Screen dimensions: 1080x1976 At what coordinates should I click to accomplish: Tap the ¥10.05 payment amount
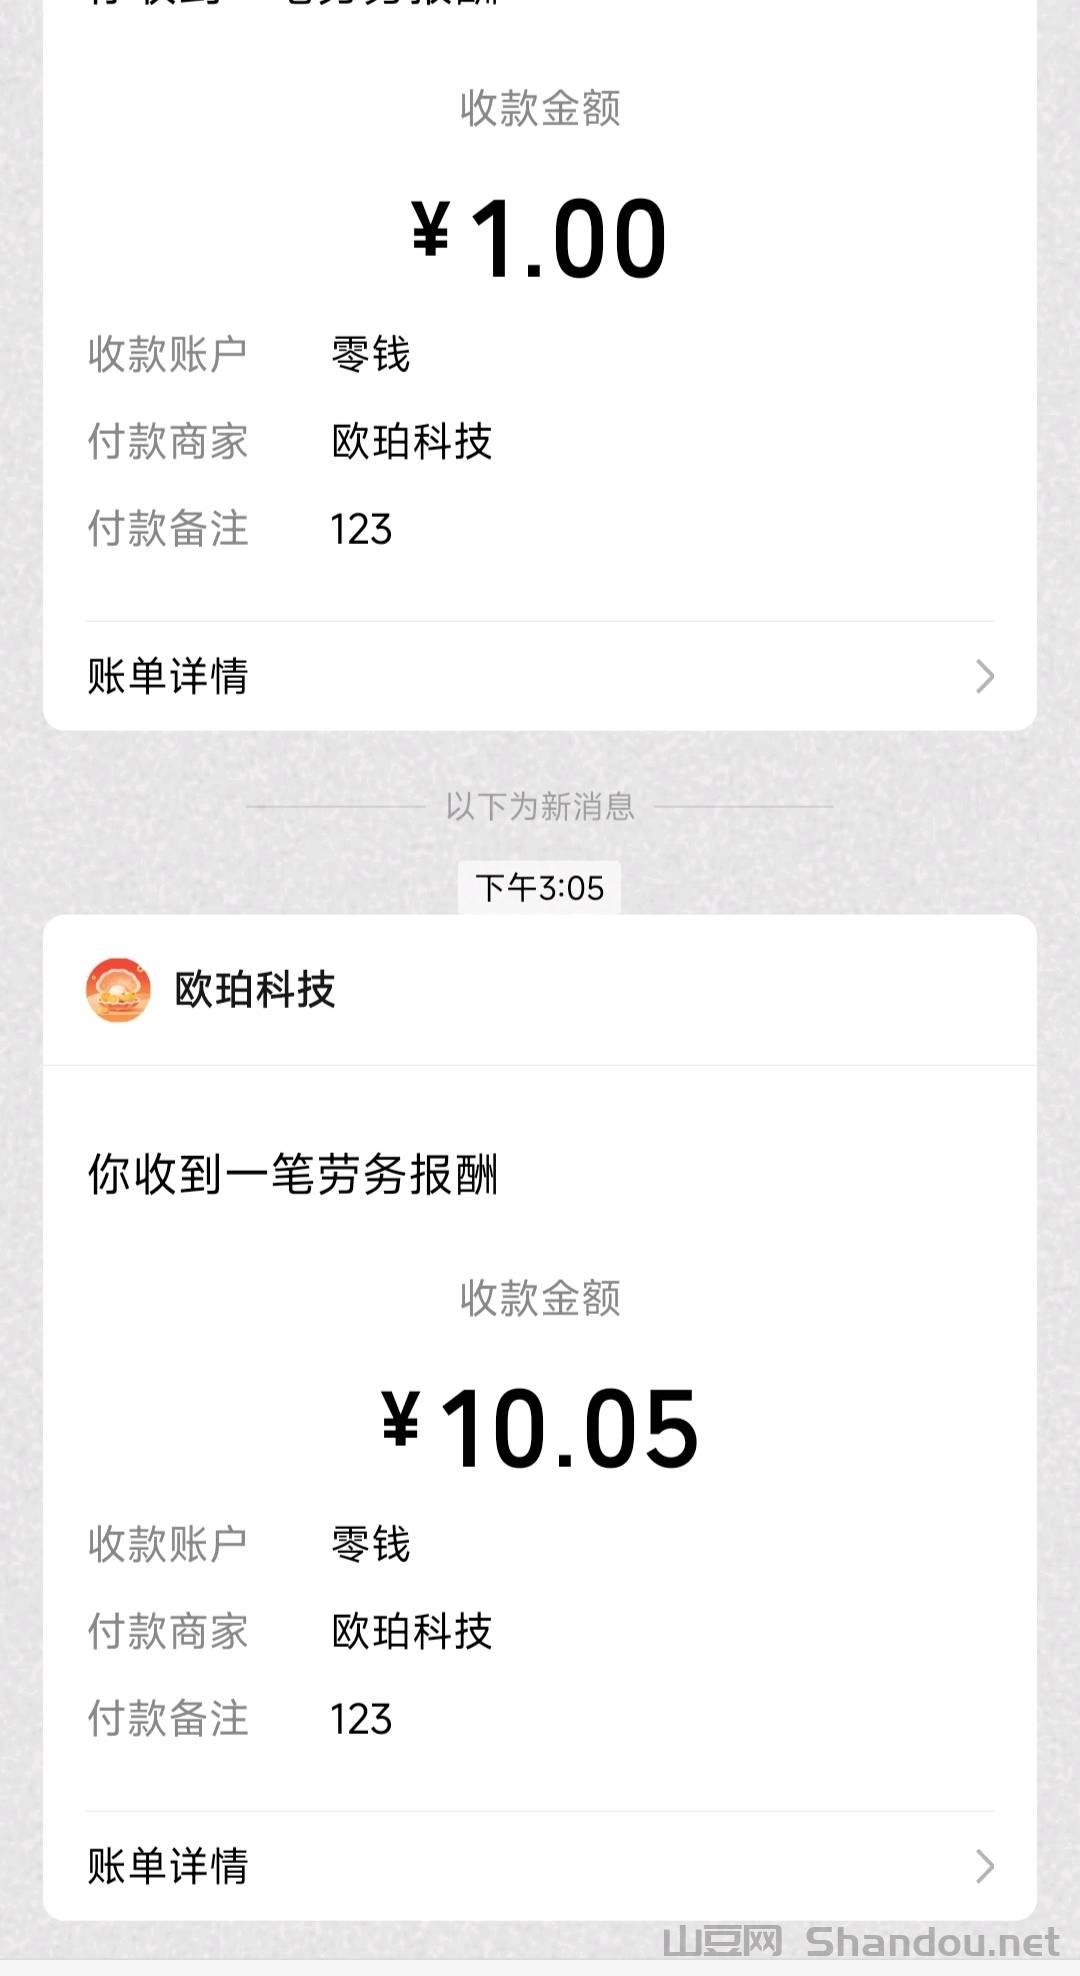(x=540, y=1428)
